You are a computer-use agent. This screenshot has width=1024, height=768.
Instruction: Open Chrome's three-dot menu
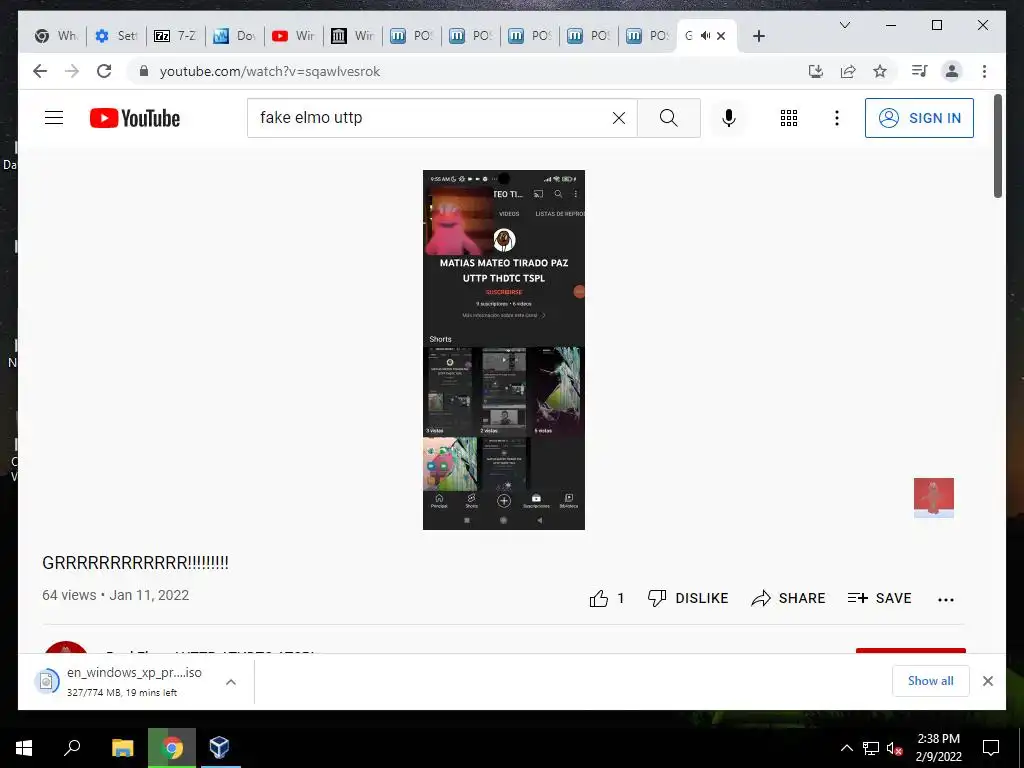pos(984,71)
